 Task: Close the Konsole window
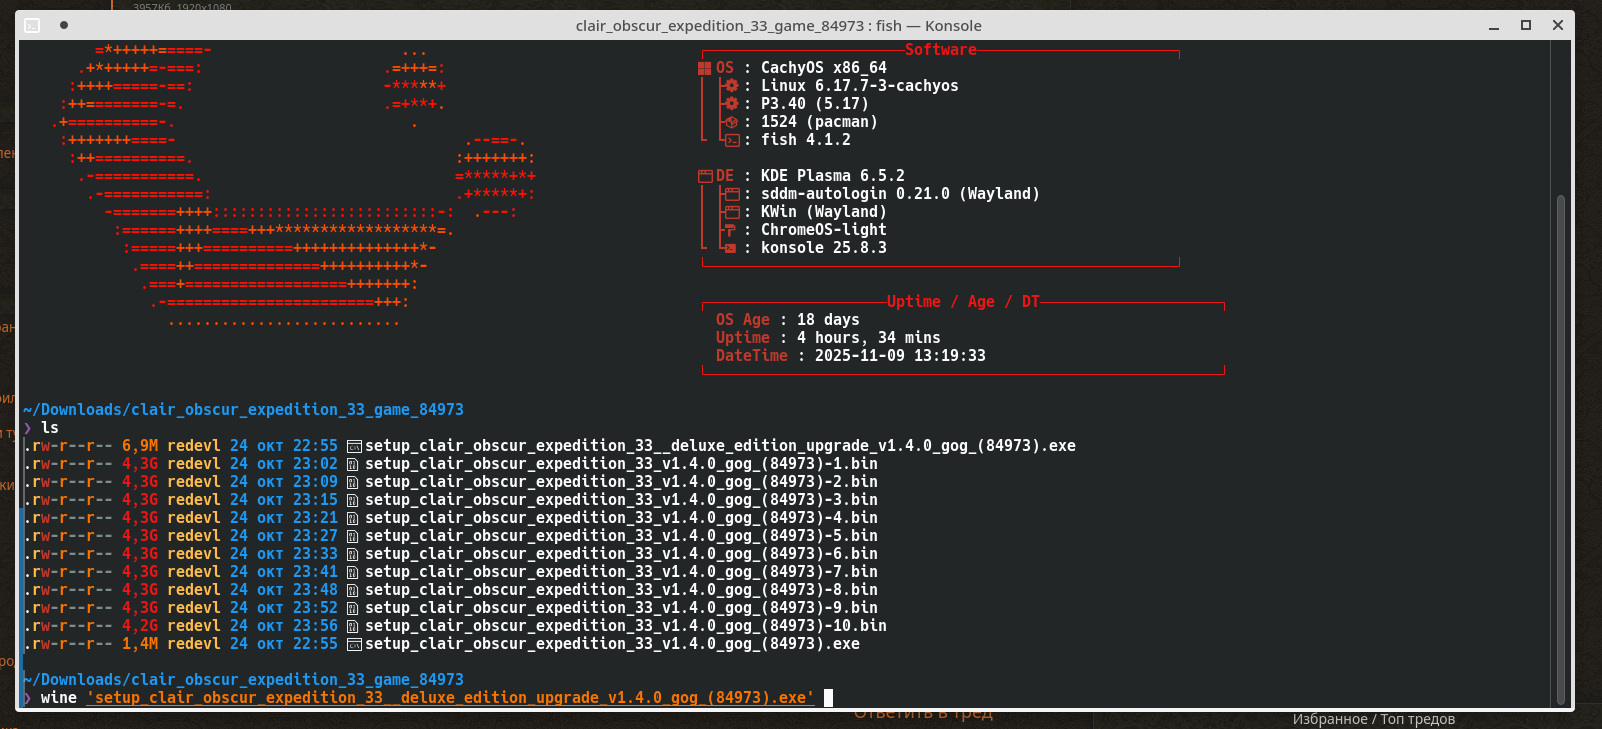click(1558, 25)
